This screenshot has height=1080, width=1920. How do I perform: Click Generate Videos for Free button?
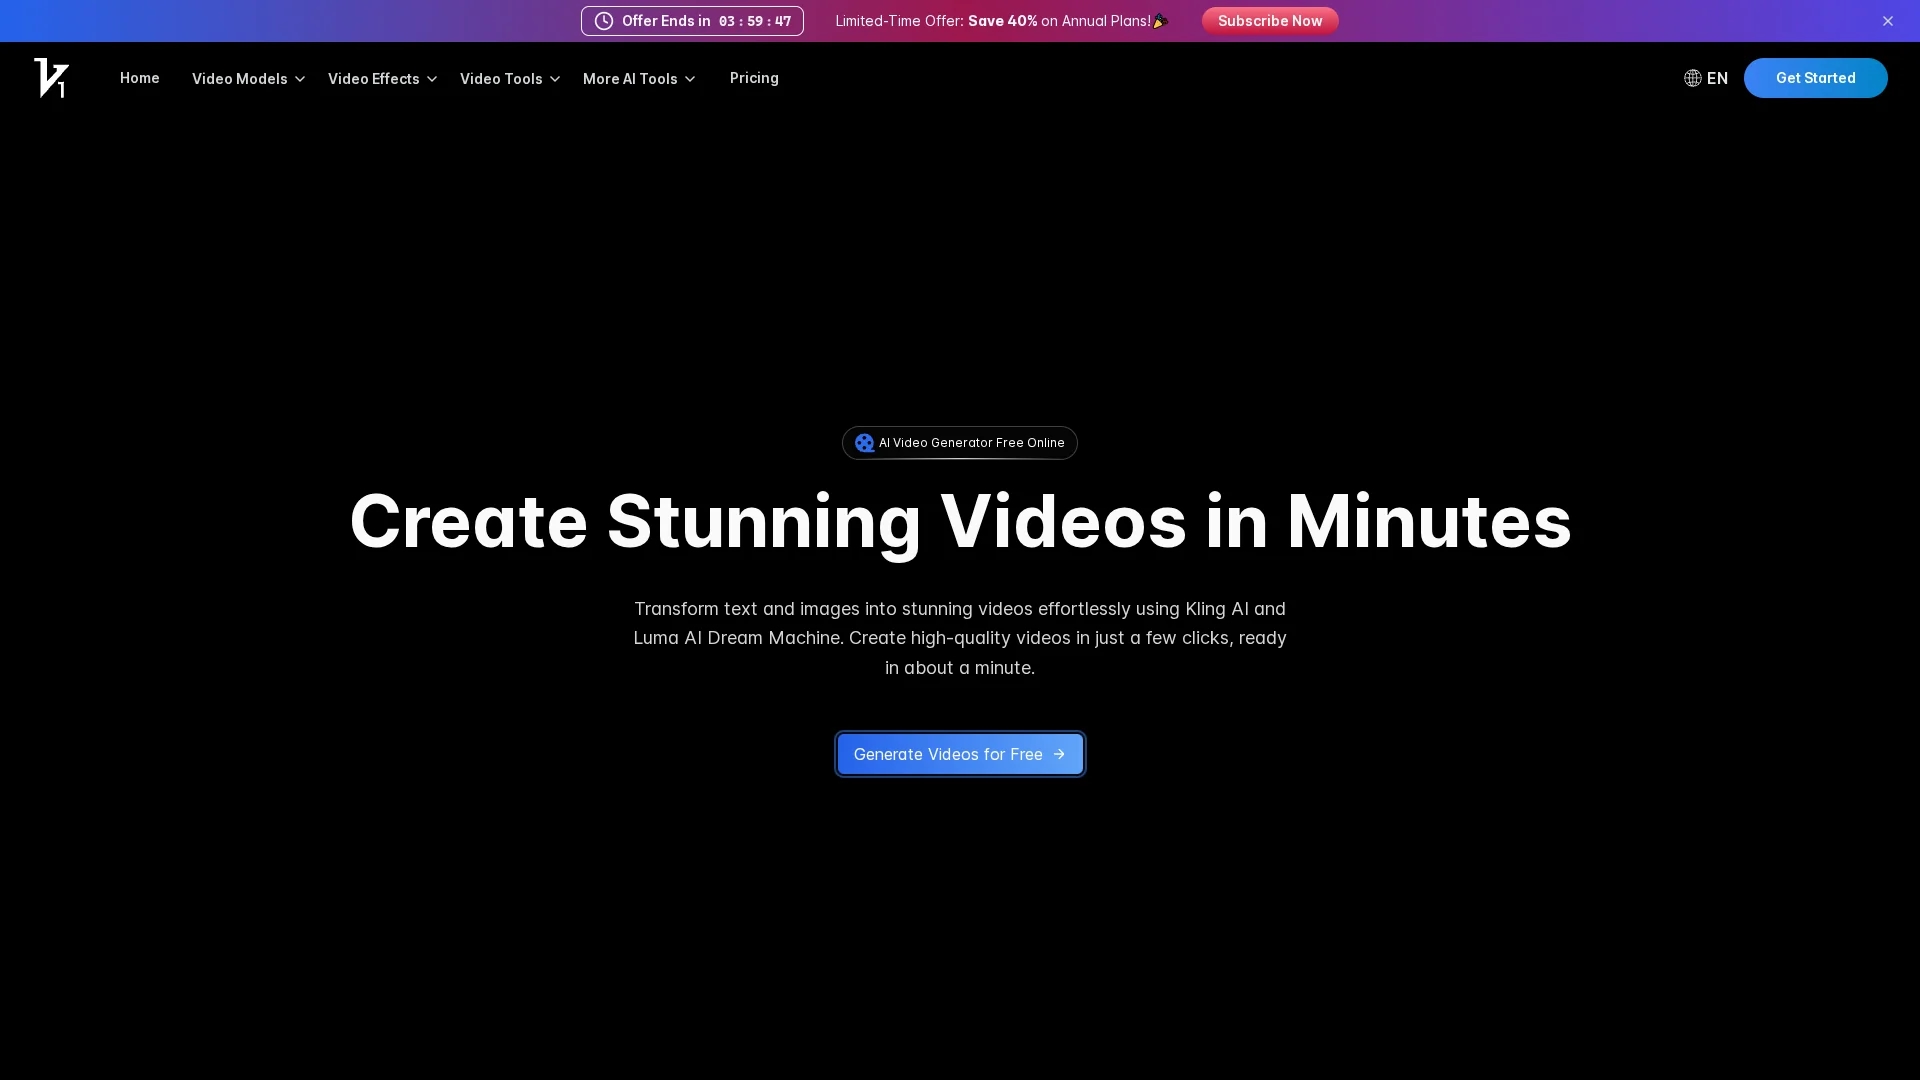960,754
